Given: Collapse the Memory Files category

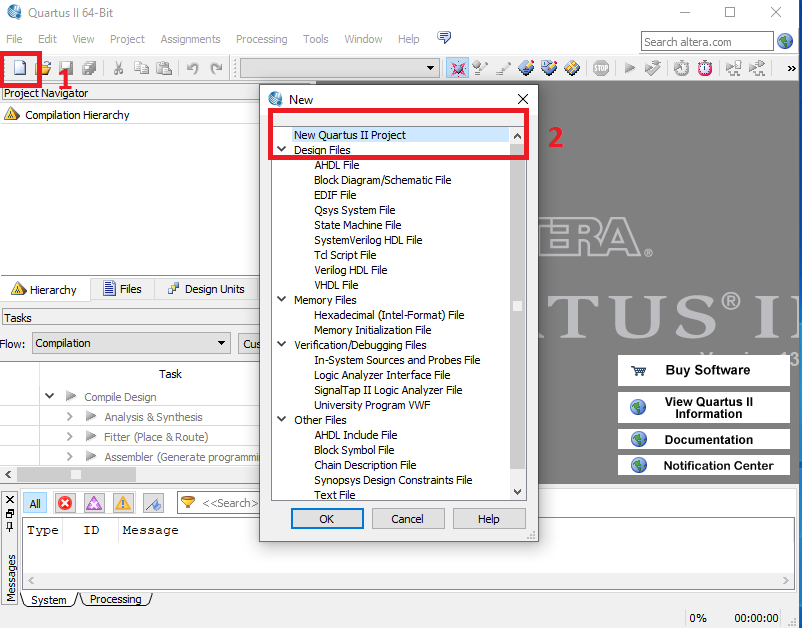Looking at the screenshot, I should [x=281, y=299].
